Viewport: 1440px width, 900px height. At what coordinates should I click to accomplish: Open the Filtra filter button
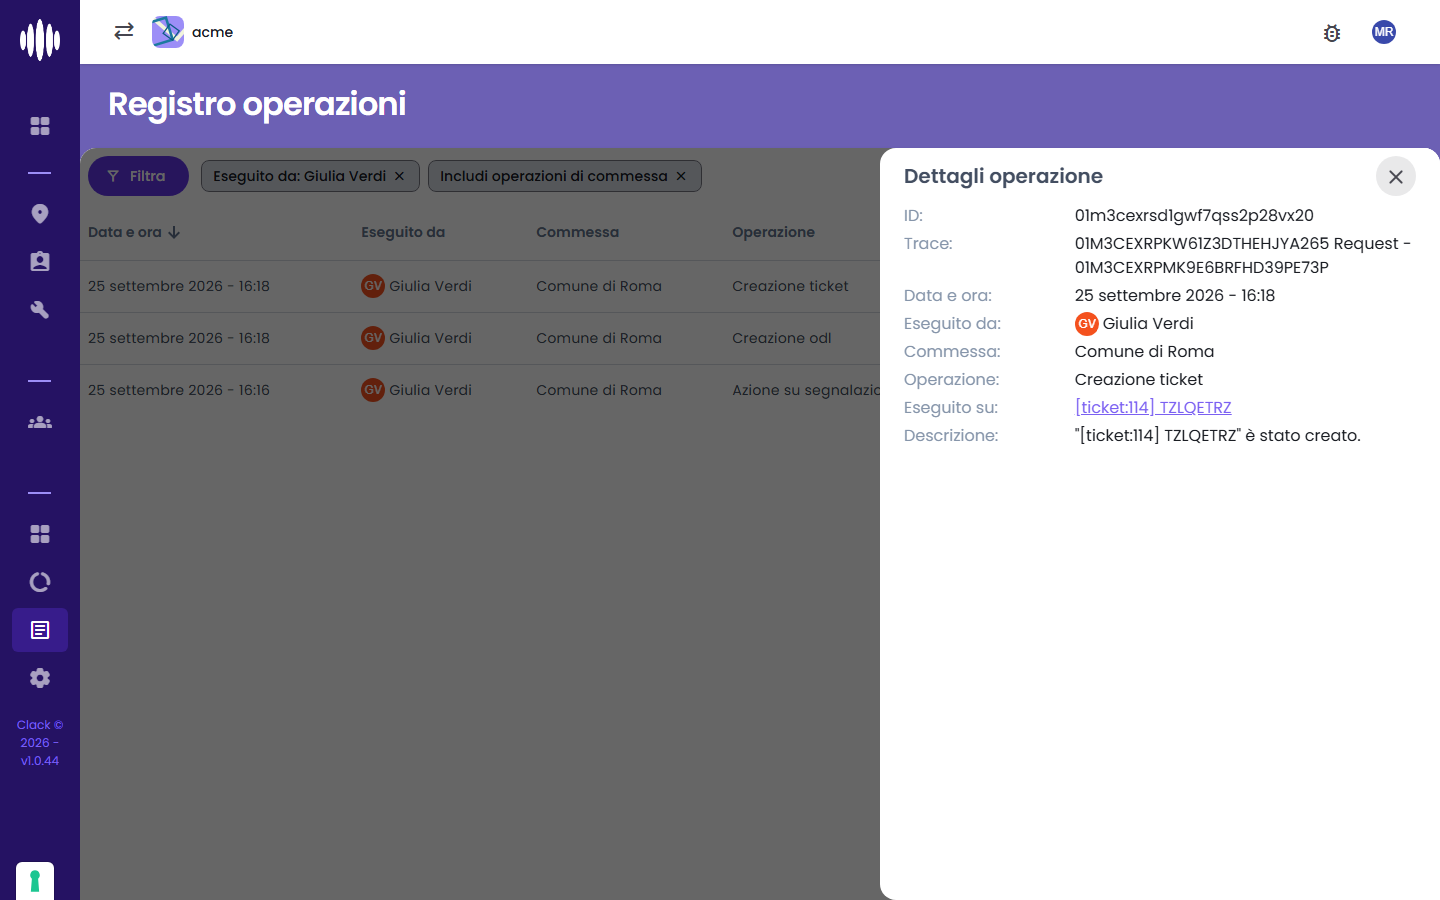[x=138, y=176]
